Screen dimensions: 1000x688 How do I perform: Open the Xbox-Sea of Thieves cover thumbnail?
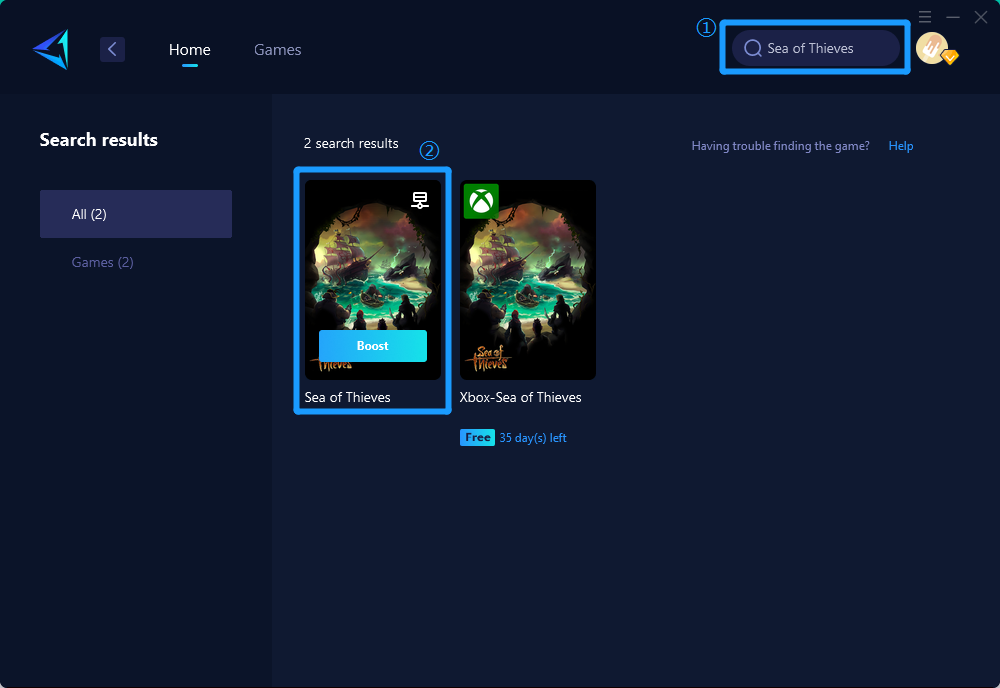528,280
